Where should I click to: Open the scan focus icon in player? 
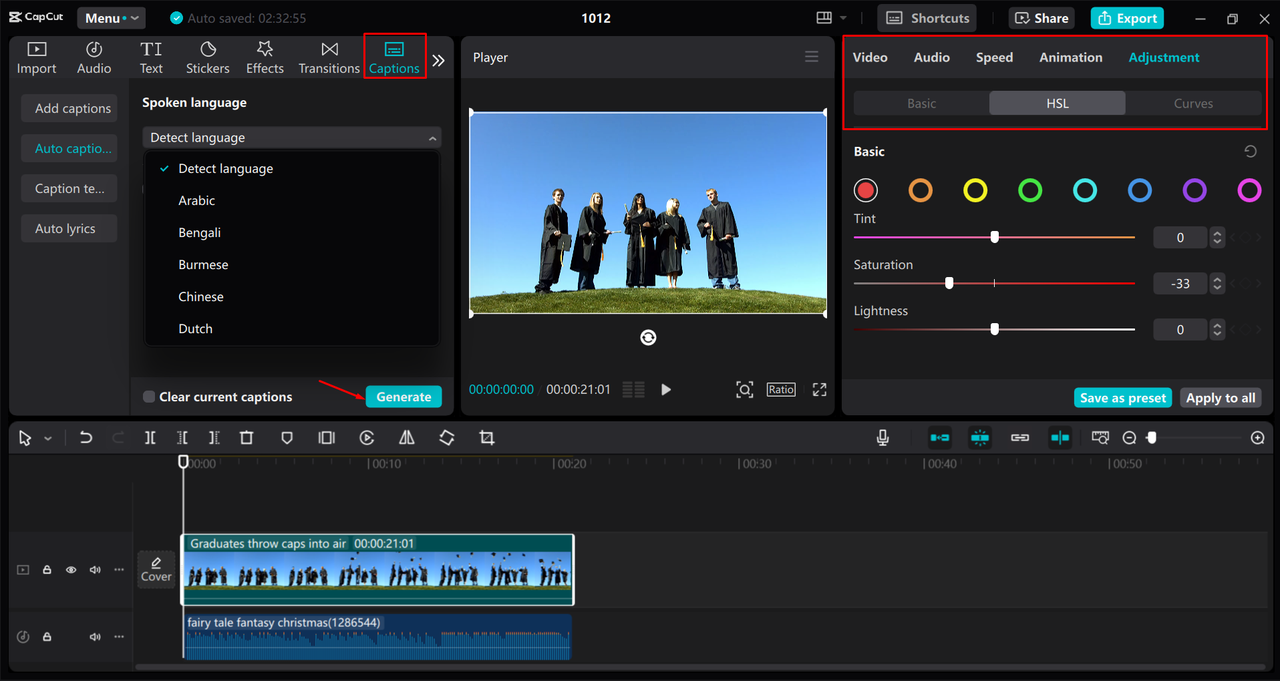pyautogui.click(x=744, y=390)
